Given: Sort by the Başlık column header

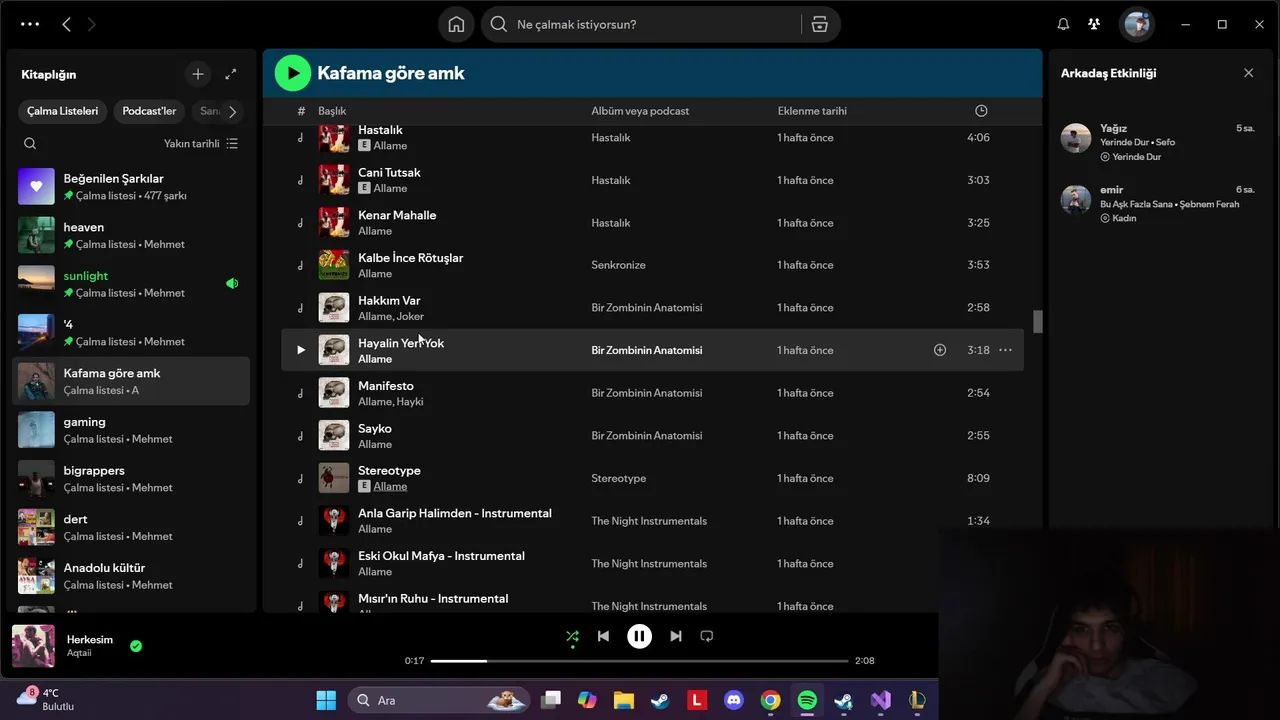Looking at the screenshot, I should click(x=332, y=111).
